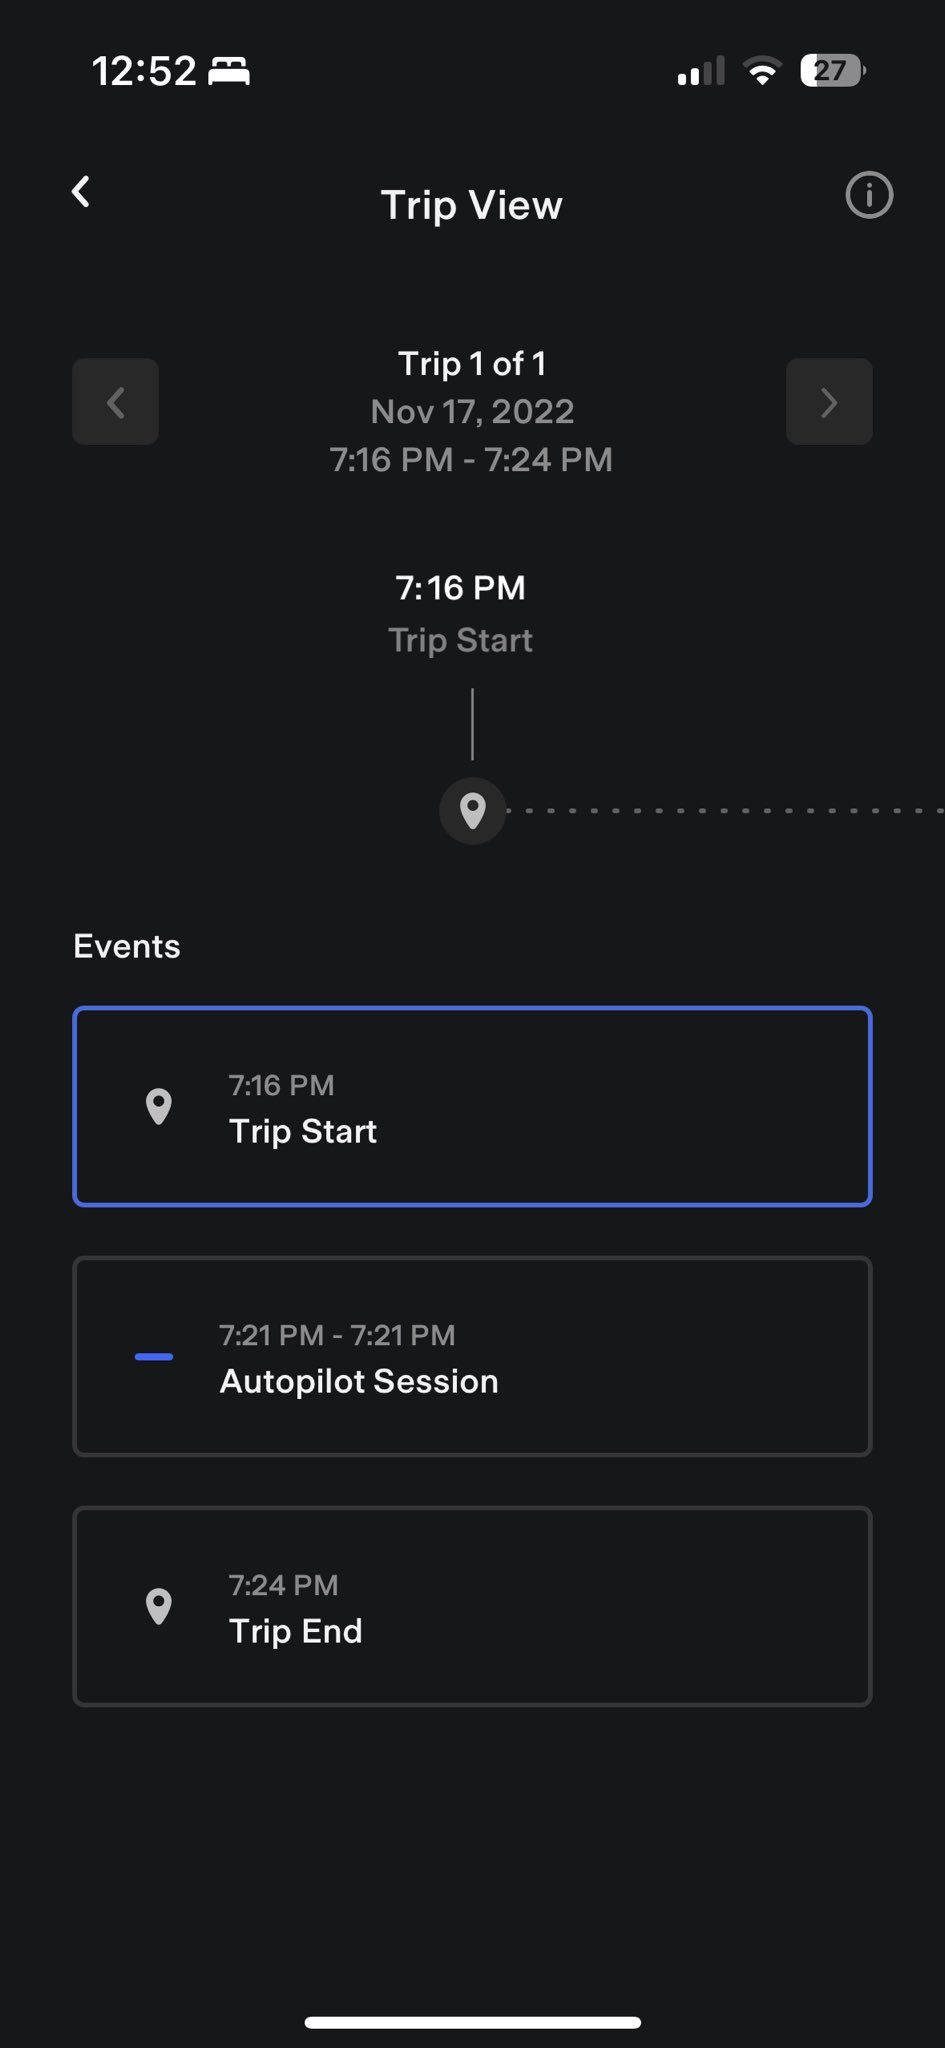Screen dimensions: 945x2048
Task: Tap the battery indicator in status bar
Action: [x=832, y=71]
